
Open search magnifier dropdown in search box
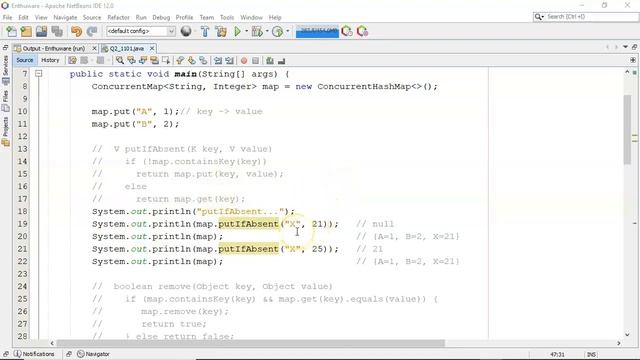pos(539,17)
